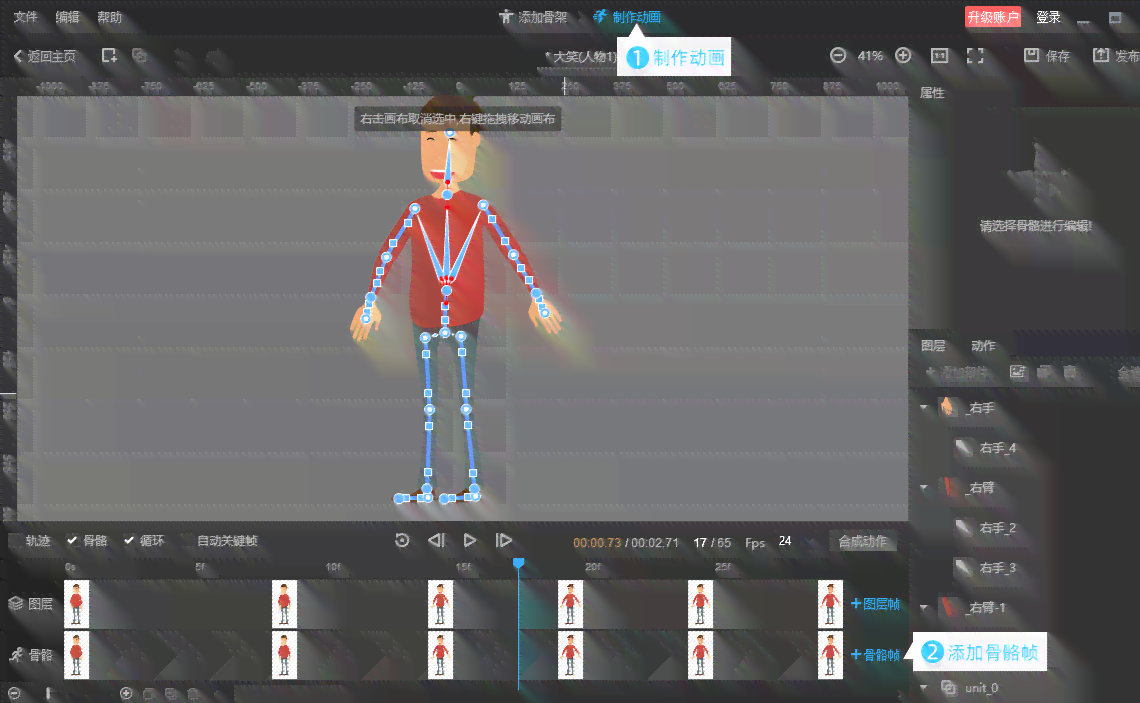Save the project with 保存
The height and width of the screenshot is (703, 1140).
1047,56
